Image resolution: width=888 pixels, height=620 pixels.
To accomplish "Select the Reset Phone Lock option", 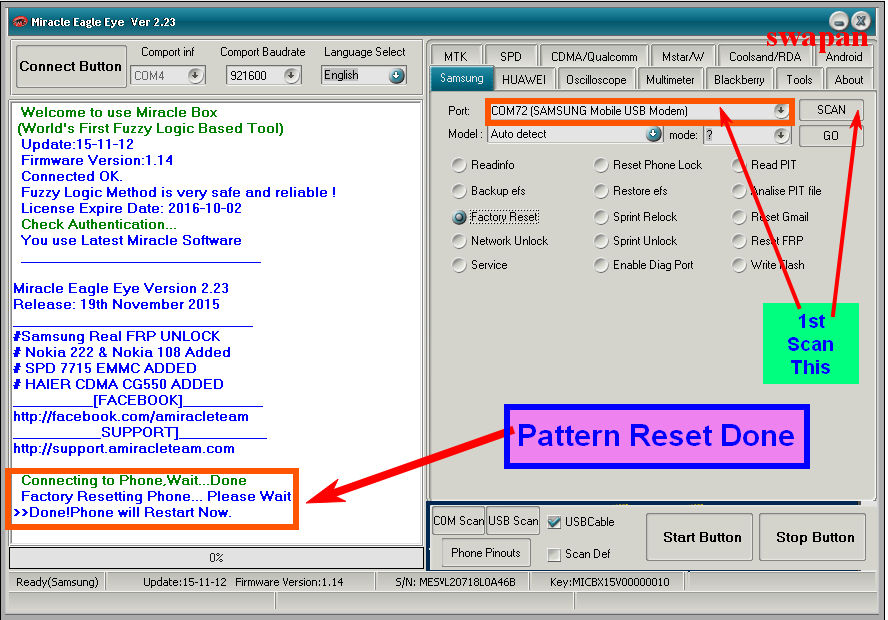I will 648,165.
